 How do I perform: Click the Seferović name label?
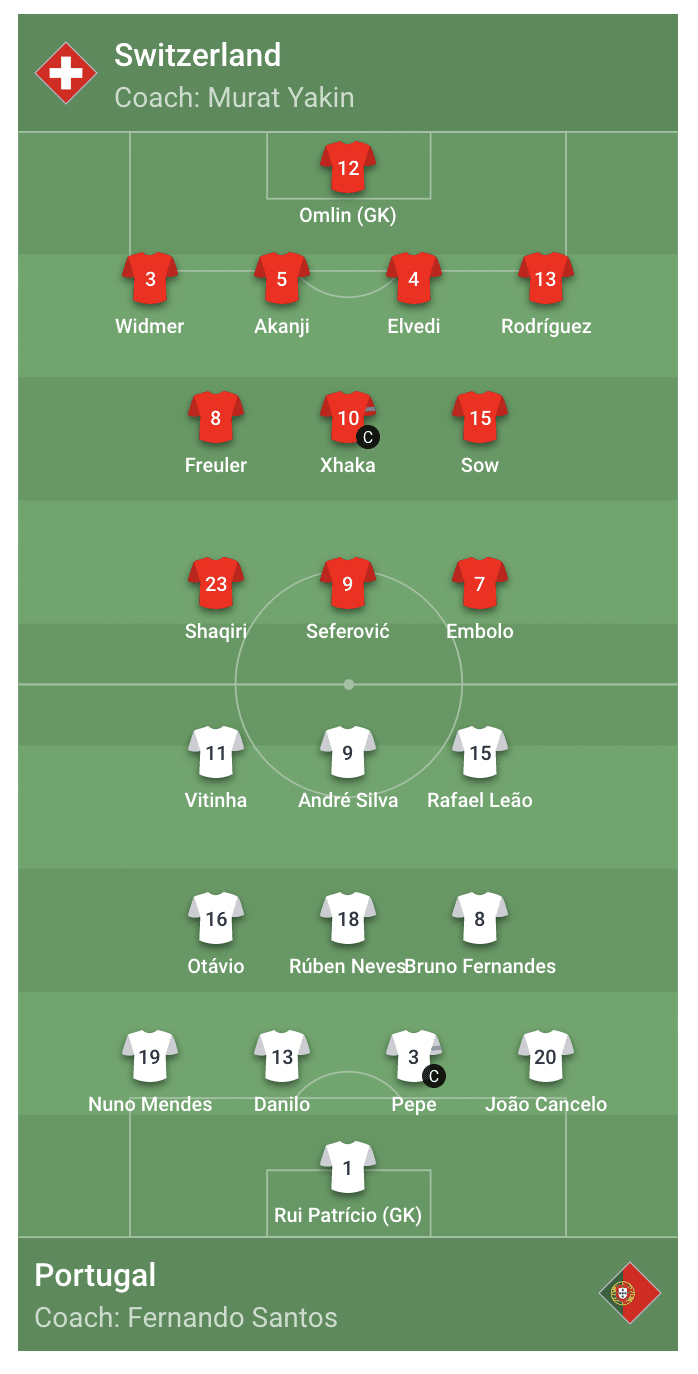pos(348,631)
